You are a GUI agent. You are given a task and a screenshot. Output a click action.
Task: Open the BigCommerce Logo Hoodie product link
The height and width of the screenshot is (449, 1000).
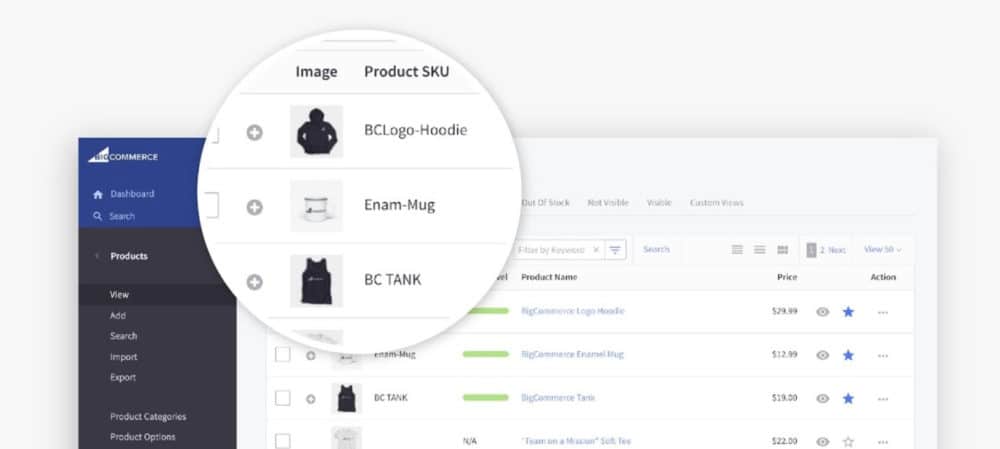coord(573,311)
